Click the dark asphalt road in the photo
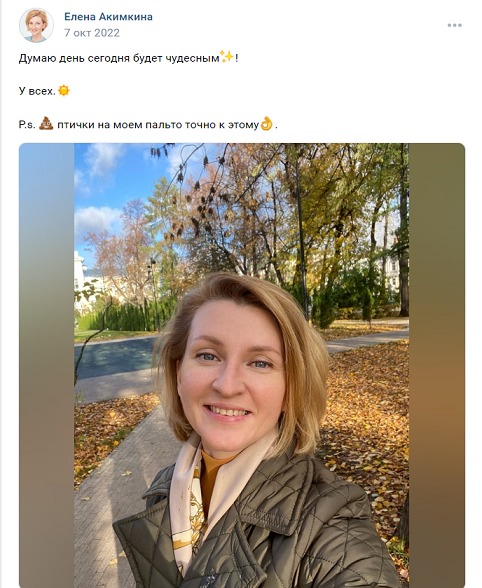 click(x=113, y=358)
